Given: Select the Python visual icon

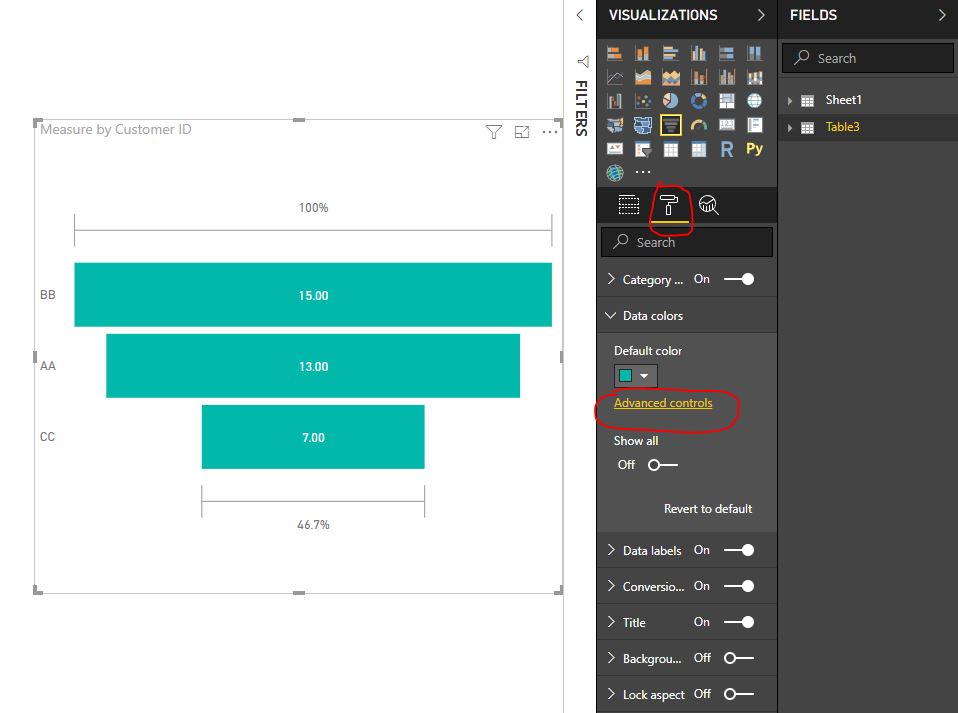Looking at the screenshot, I should point(755,149).
